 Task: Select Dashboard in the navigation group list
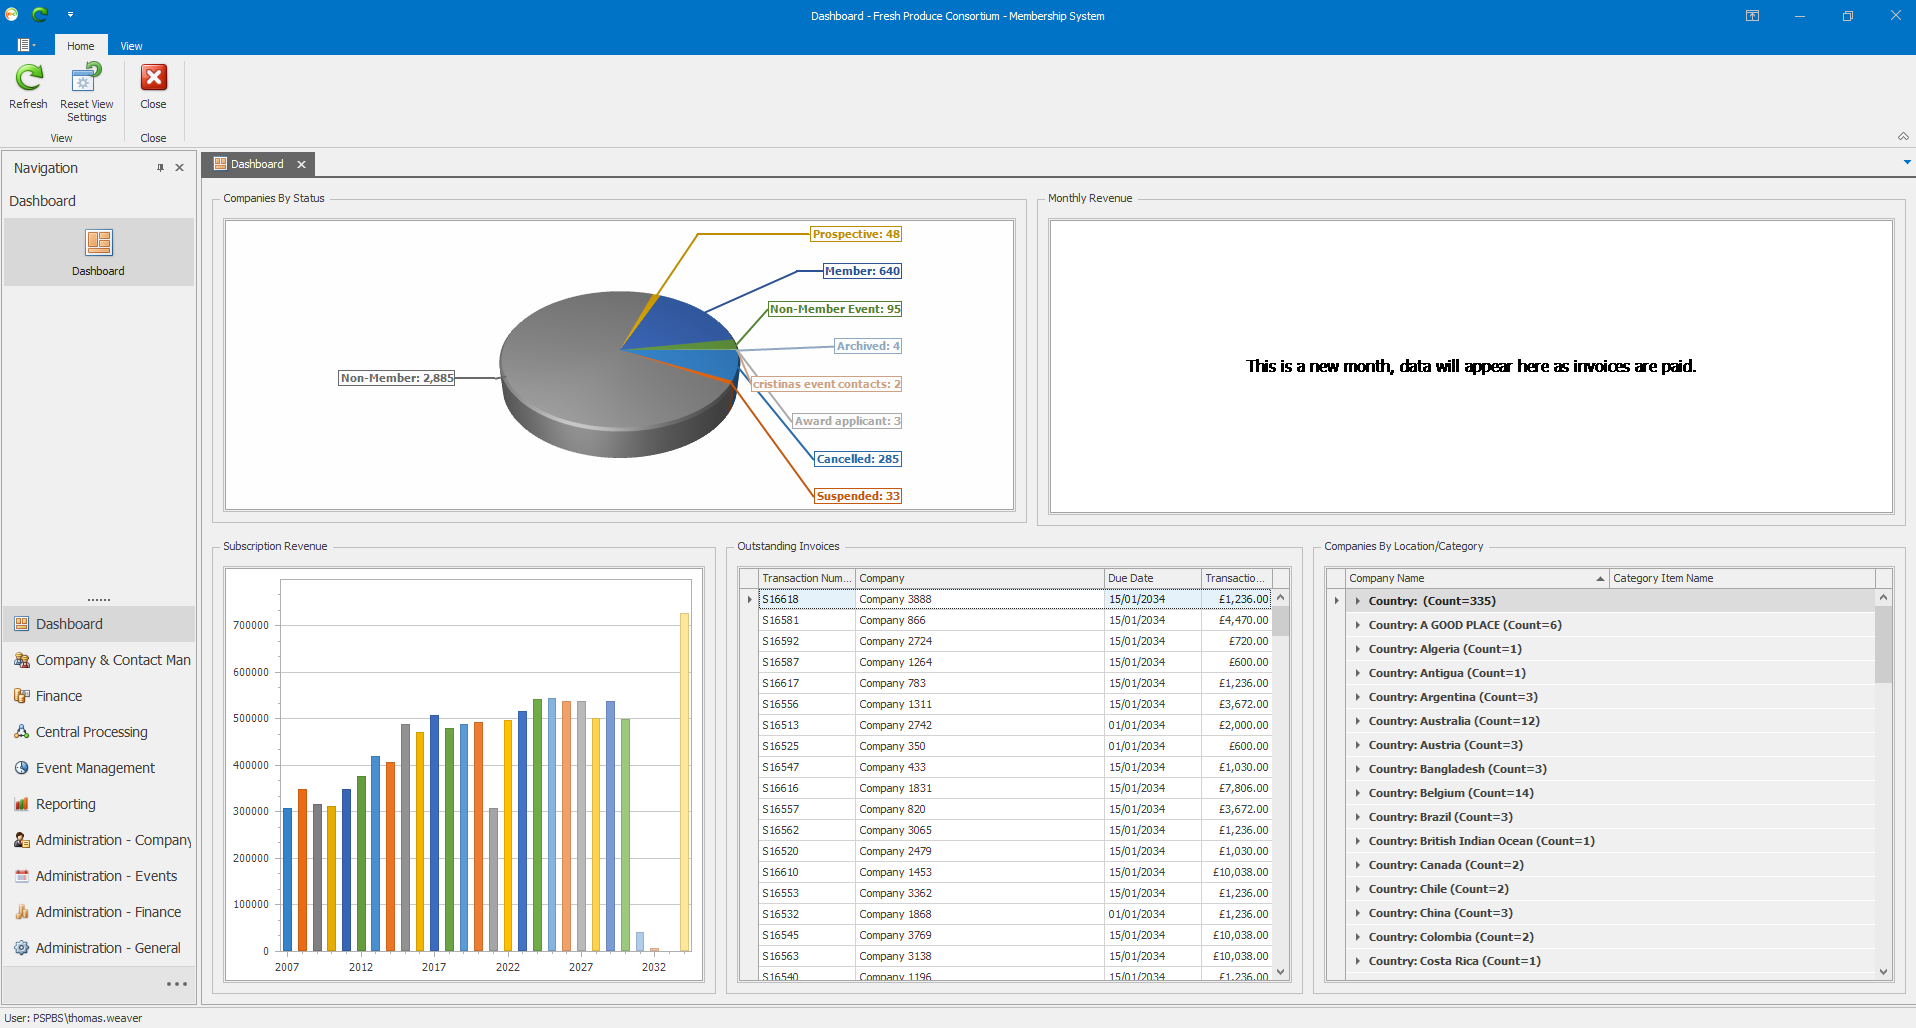click(x=99, y=624)
